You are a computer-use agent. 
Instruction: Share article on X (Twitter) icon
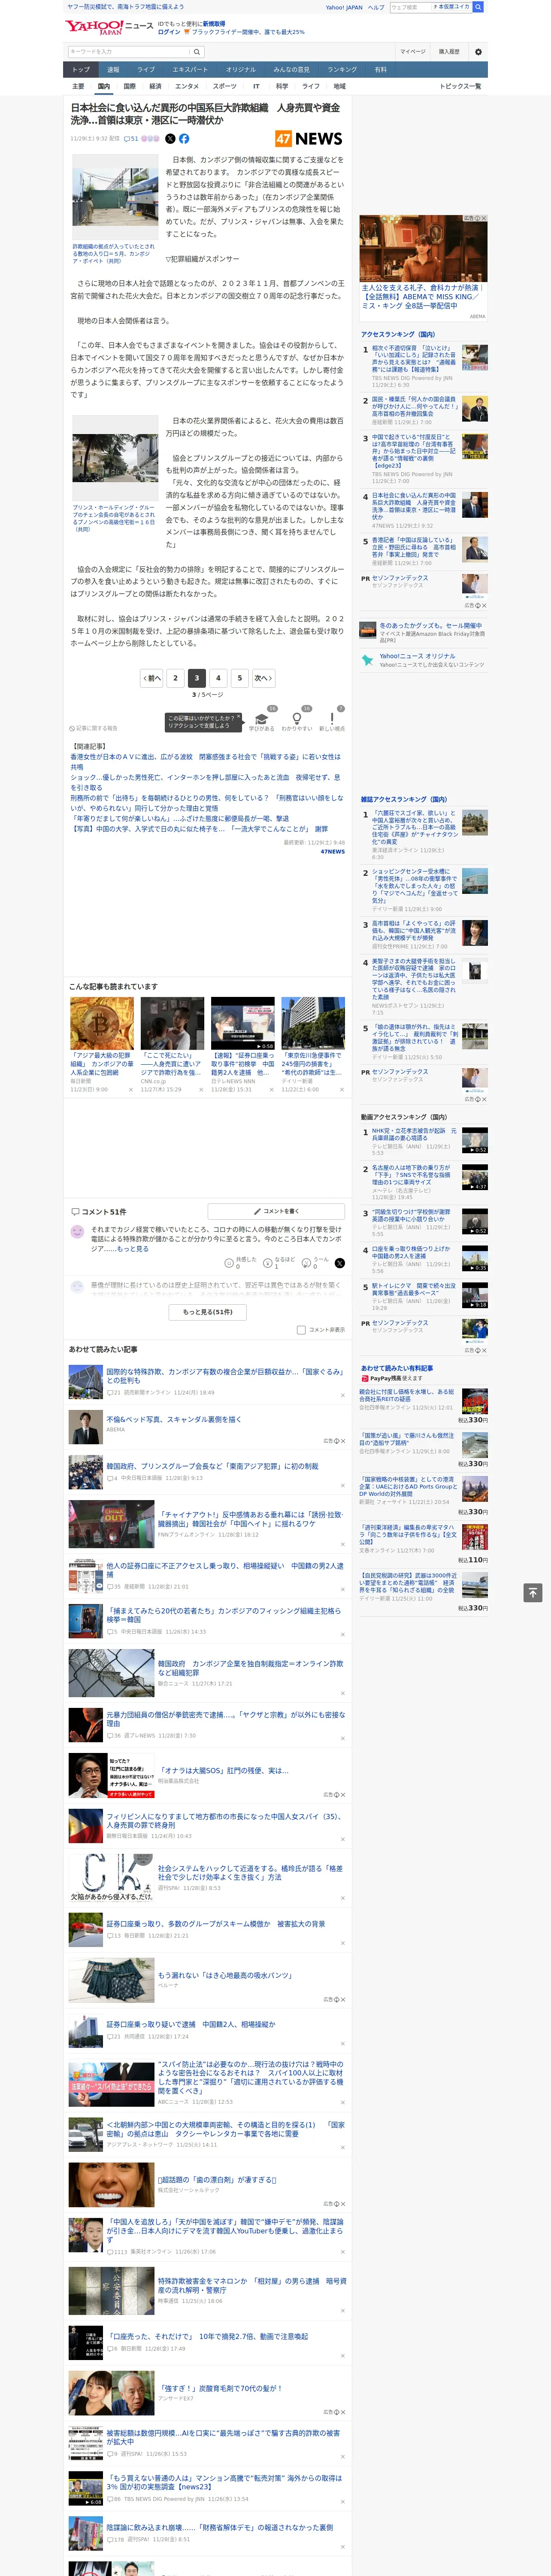pyautogui.click(x=170, y=139)
